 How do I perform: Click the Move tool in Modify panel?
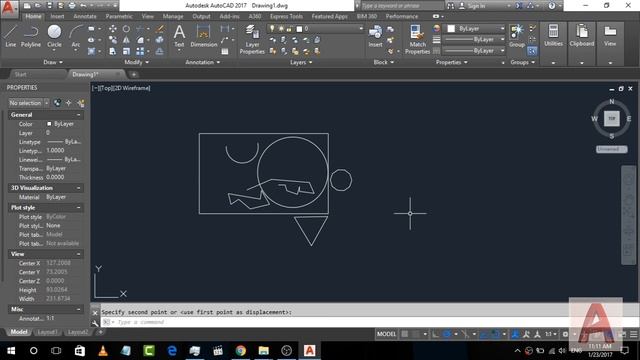tap(113, 29)
